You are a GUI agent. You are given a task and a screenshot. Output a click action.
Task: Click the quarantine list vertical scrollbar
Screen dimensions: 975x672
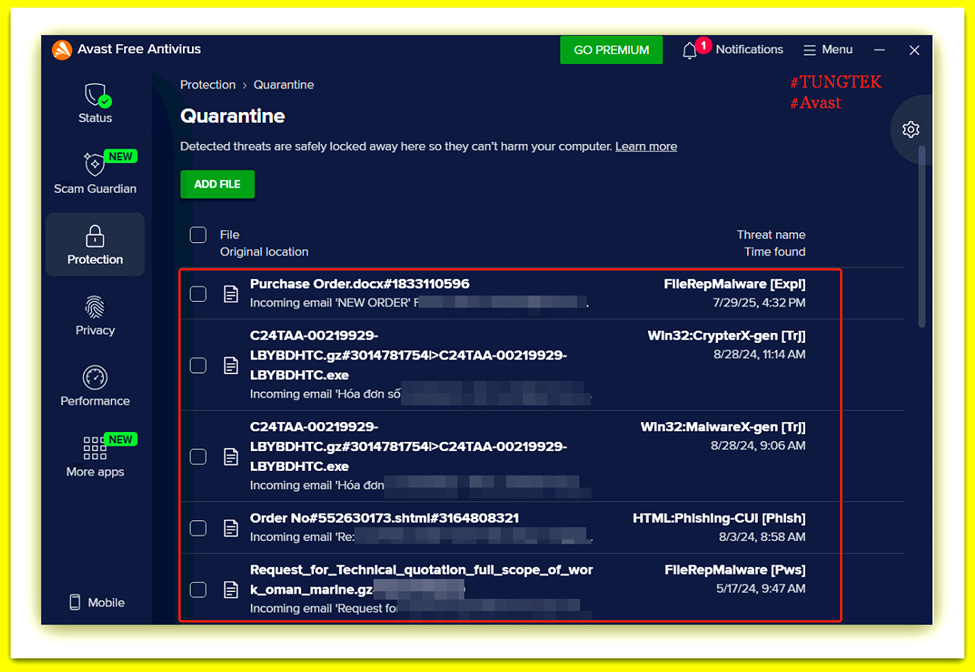coord(922,236)
